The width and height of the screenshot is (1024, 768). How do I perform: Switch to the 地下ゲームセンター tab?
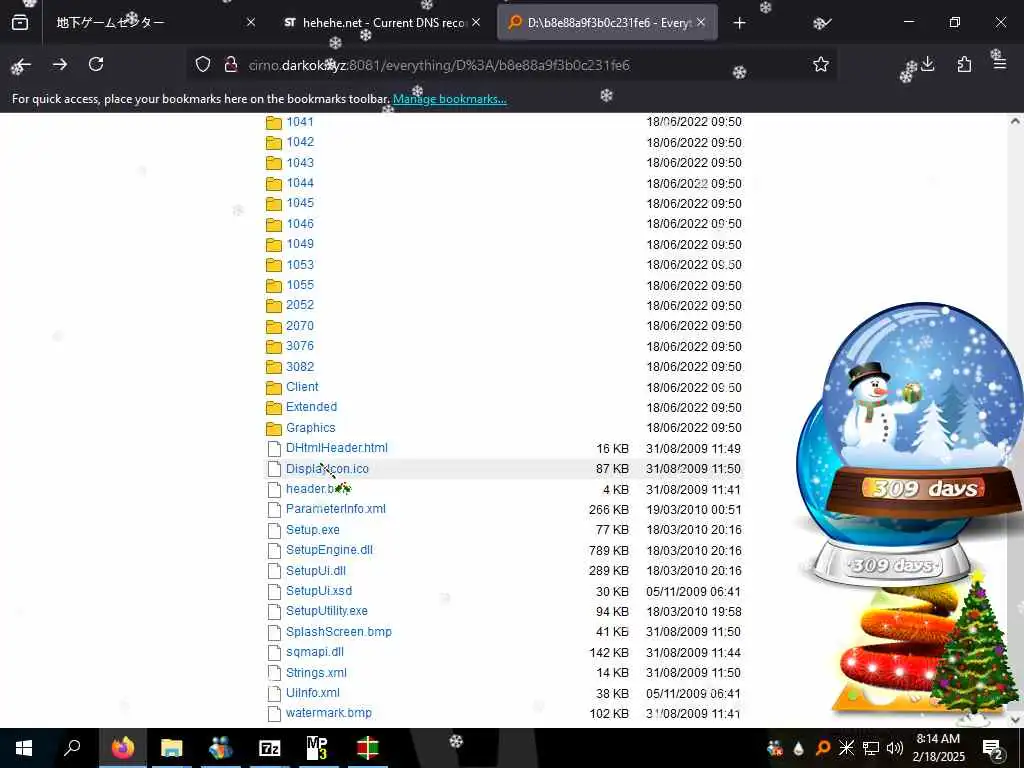coord(153,22)
